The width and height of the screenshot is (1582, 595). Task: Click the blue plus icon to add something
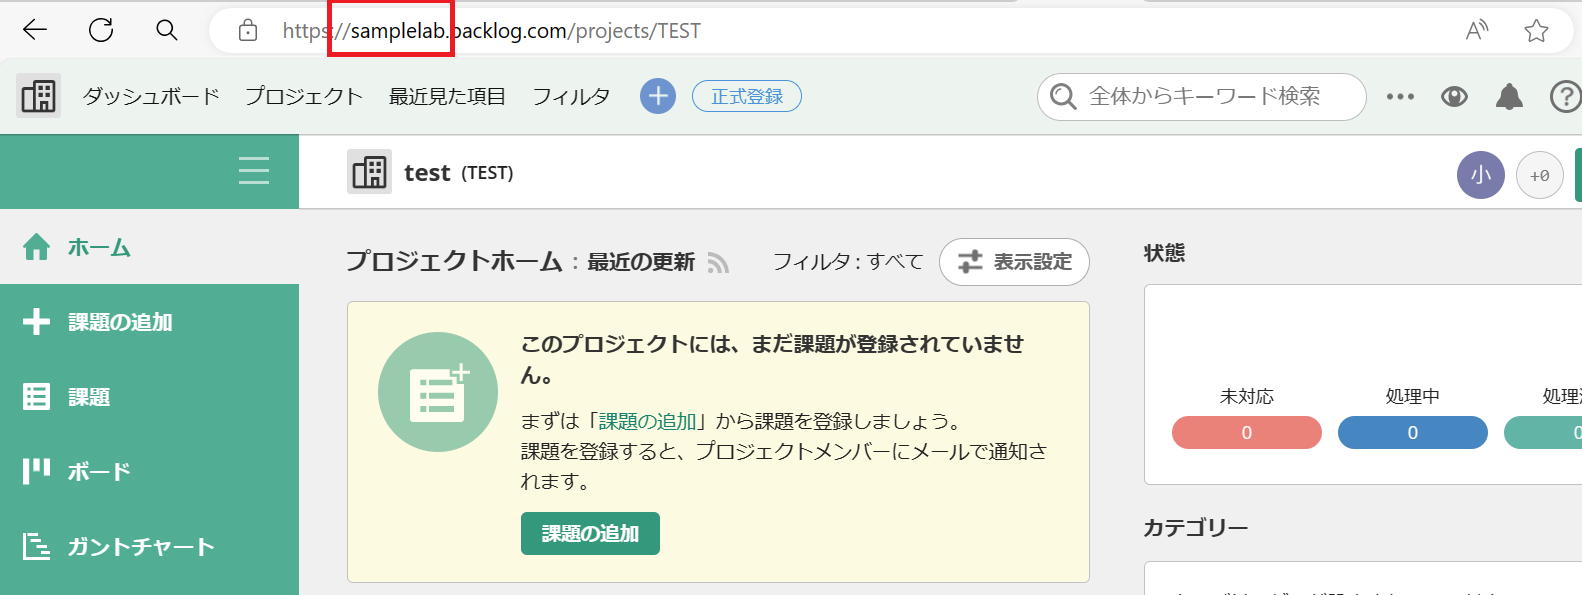(x=657, y=96)
